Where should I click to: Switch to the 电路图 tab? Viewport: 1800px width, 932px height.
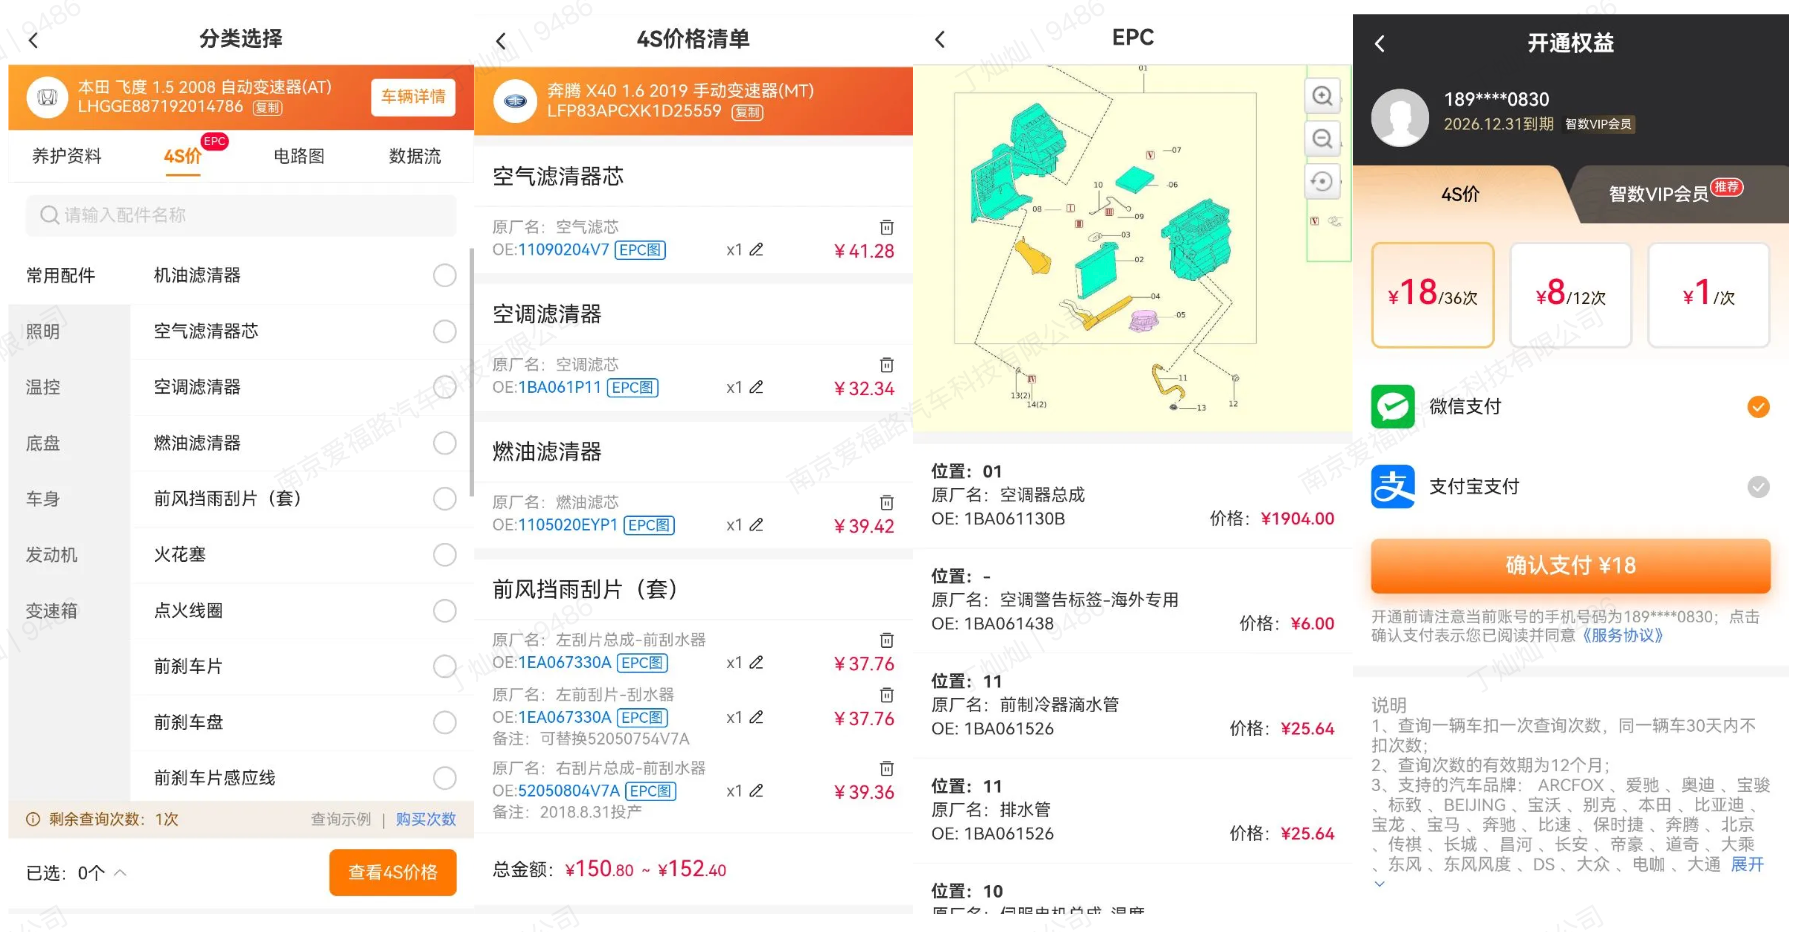[297, 156]
